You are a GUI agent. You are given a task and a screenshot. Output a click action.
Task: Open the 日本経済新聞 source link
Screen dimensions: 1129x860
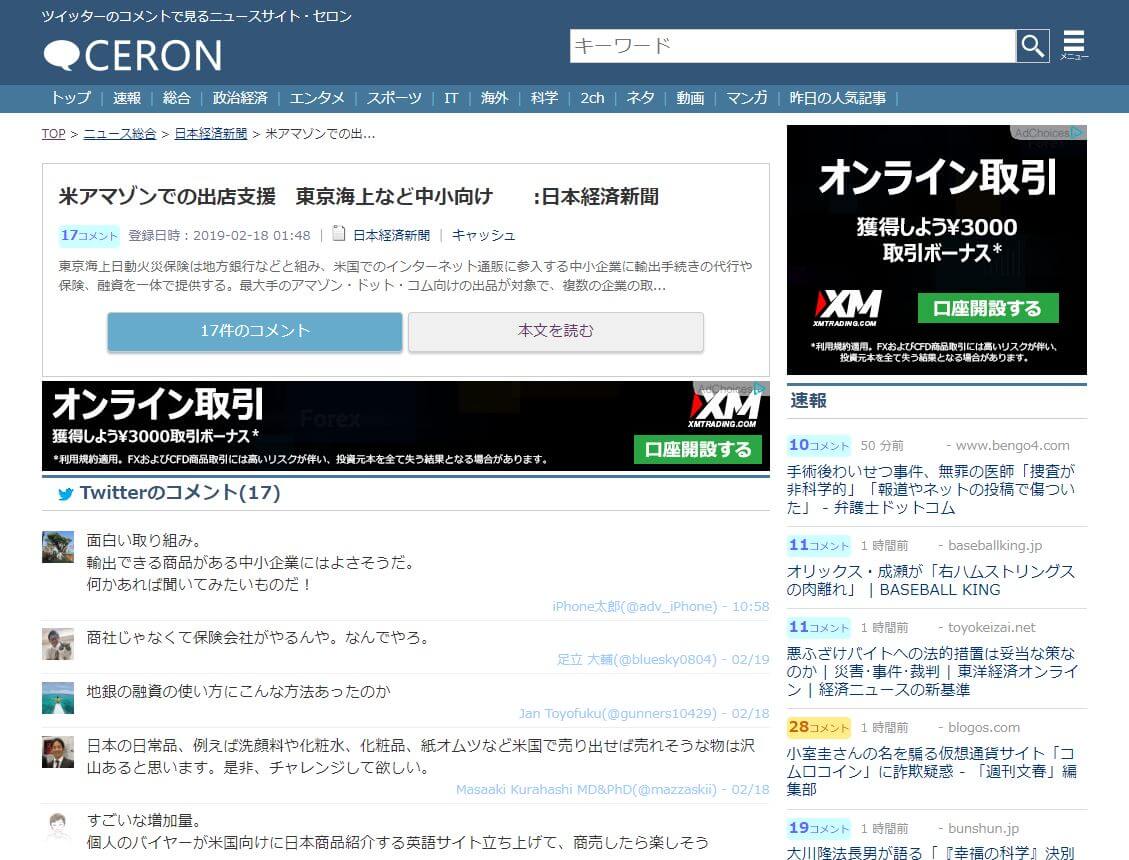pyautogui.click(x=391, y=236)
